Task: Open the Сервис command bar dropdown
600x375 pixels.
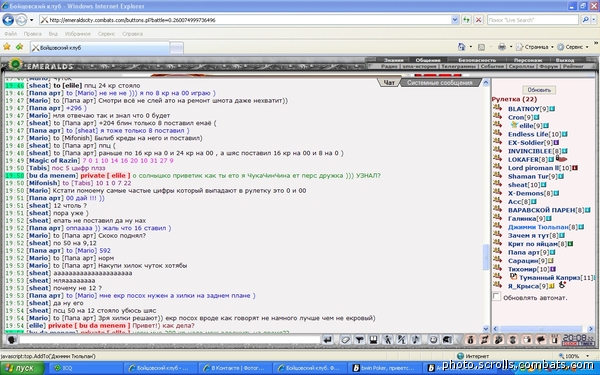Action: 573,47
